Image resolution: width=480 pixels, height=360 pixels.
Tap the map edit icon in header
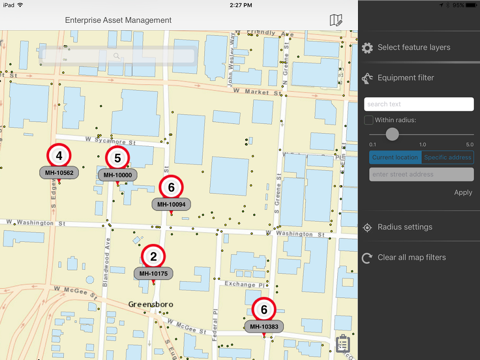336,20
